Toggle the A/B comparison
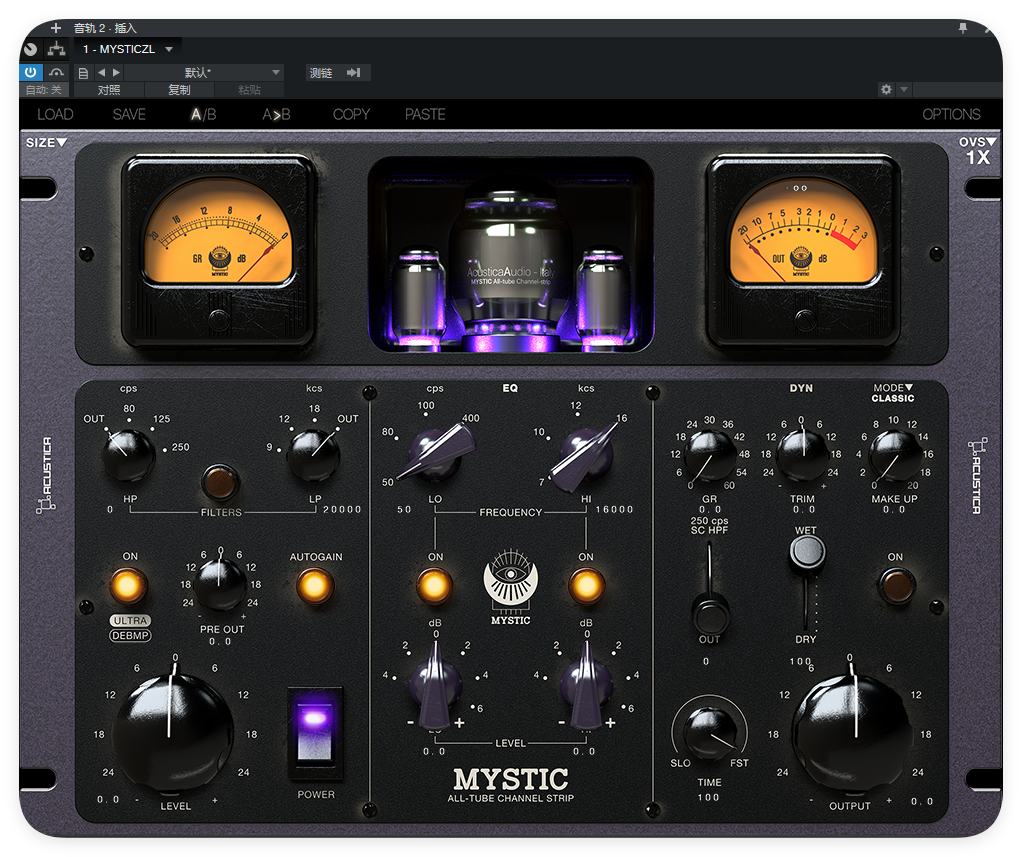The image size is (1022, 857). click(x=203, y=114)
